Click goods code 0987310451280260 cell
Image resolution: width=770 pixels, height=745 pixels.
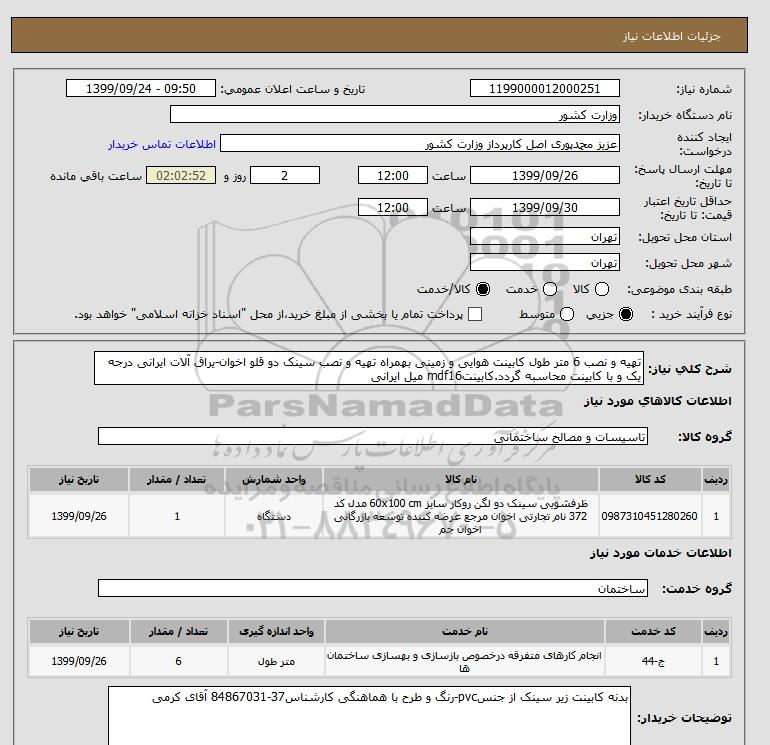point(650,516)
